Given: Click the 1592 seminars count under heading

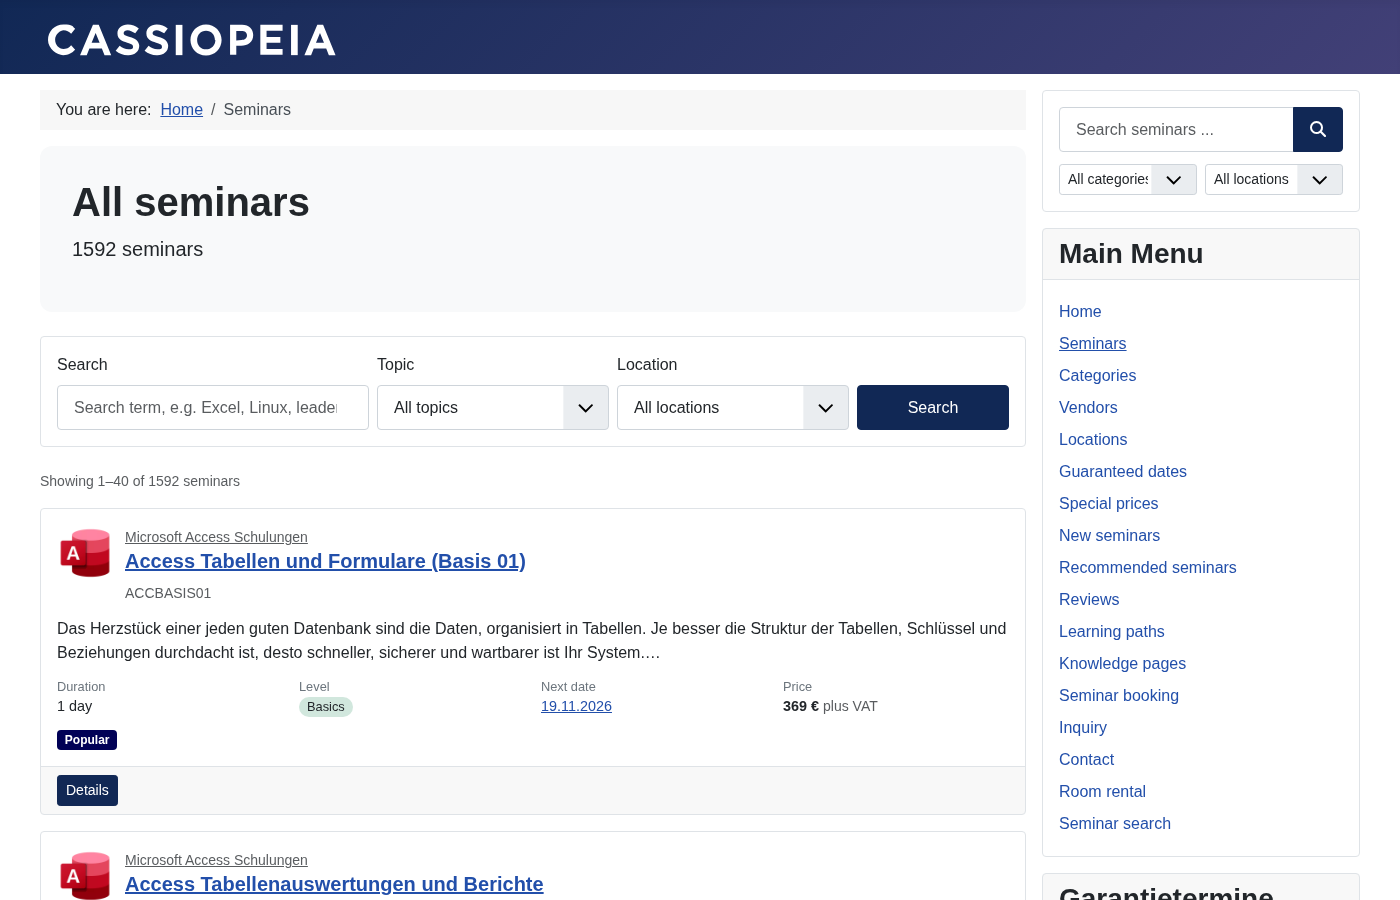Looking at the screenshot, I should click(x=137, y=250).
